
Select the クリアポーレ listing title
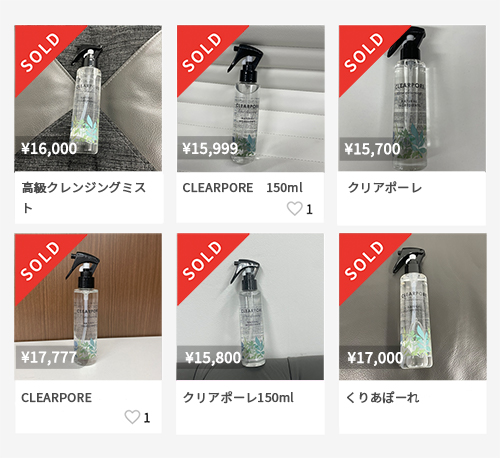click(385, 188)
